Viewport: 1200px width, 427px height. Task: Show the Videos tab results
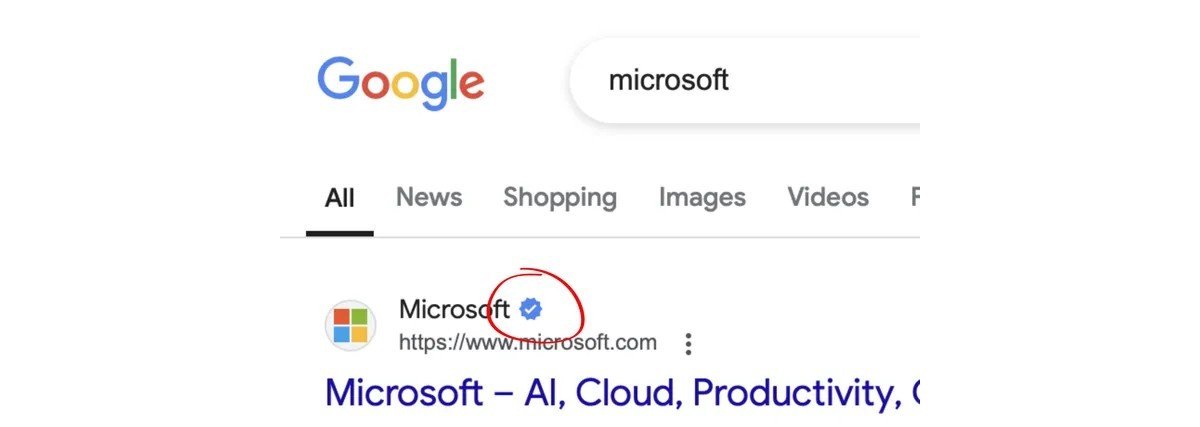pos(828,197)
